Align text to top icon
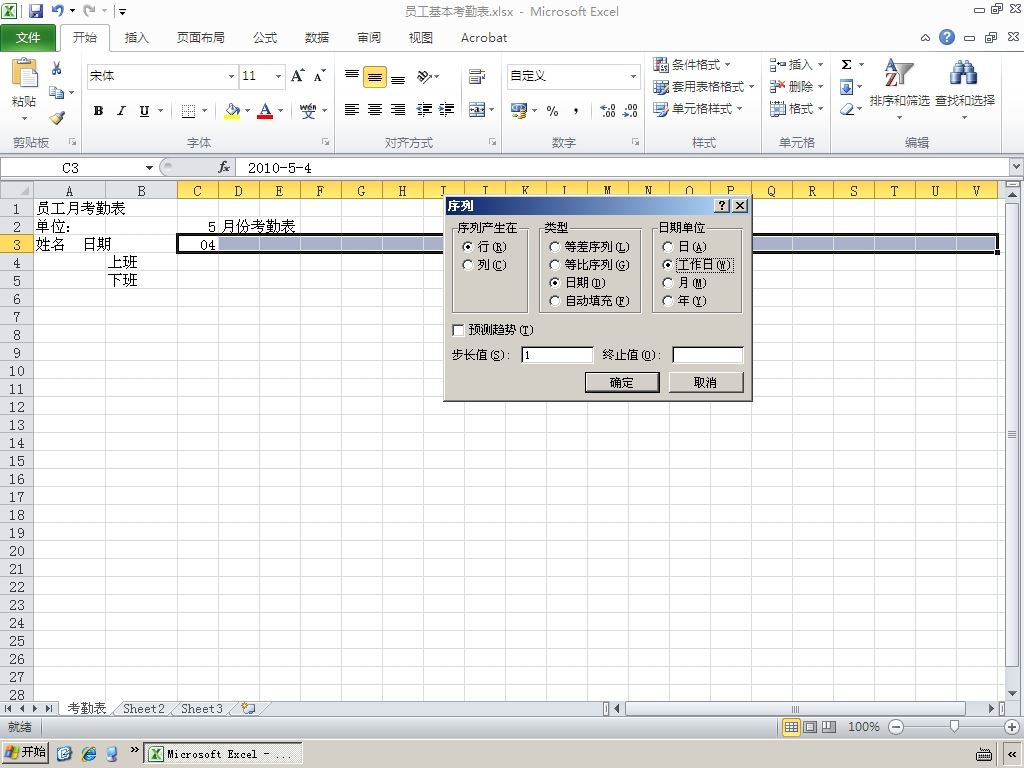 tap(352, 76)
